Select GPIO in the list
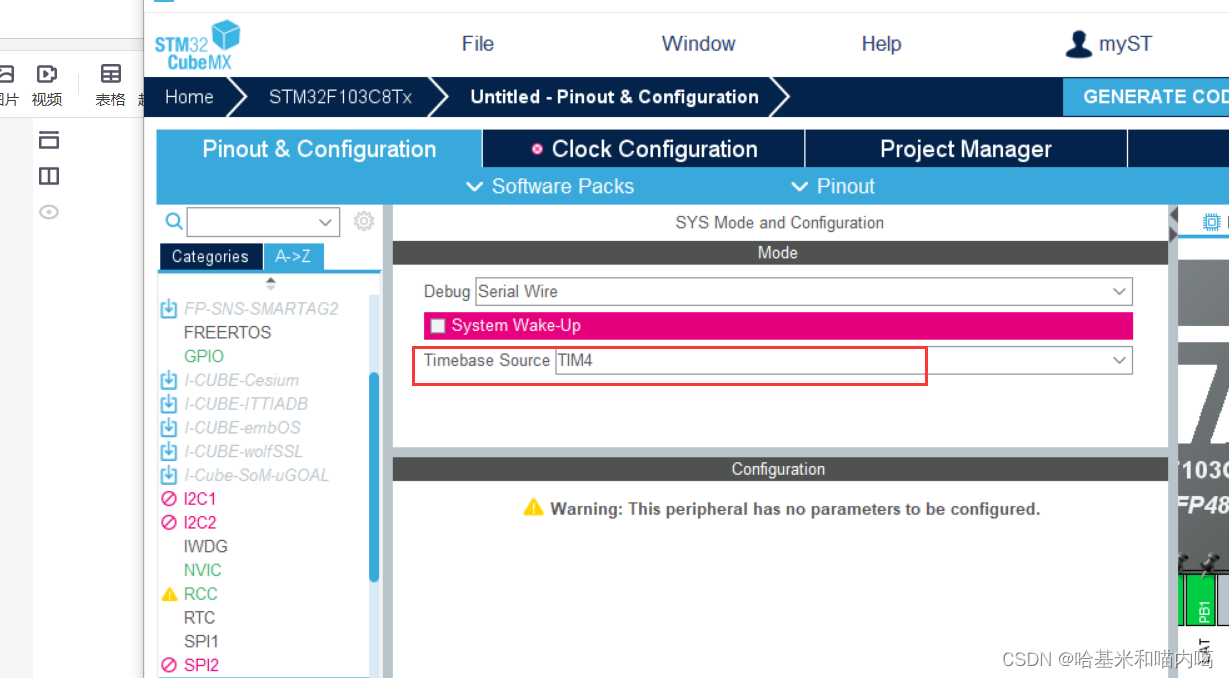The image size is (1229, 678). [203, 356]
